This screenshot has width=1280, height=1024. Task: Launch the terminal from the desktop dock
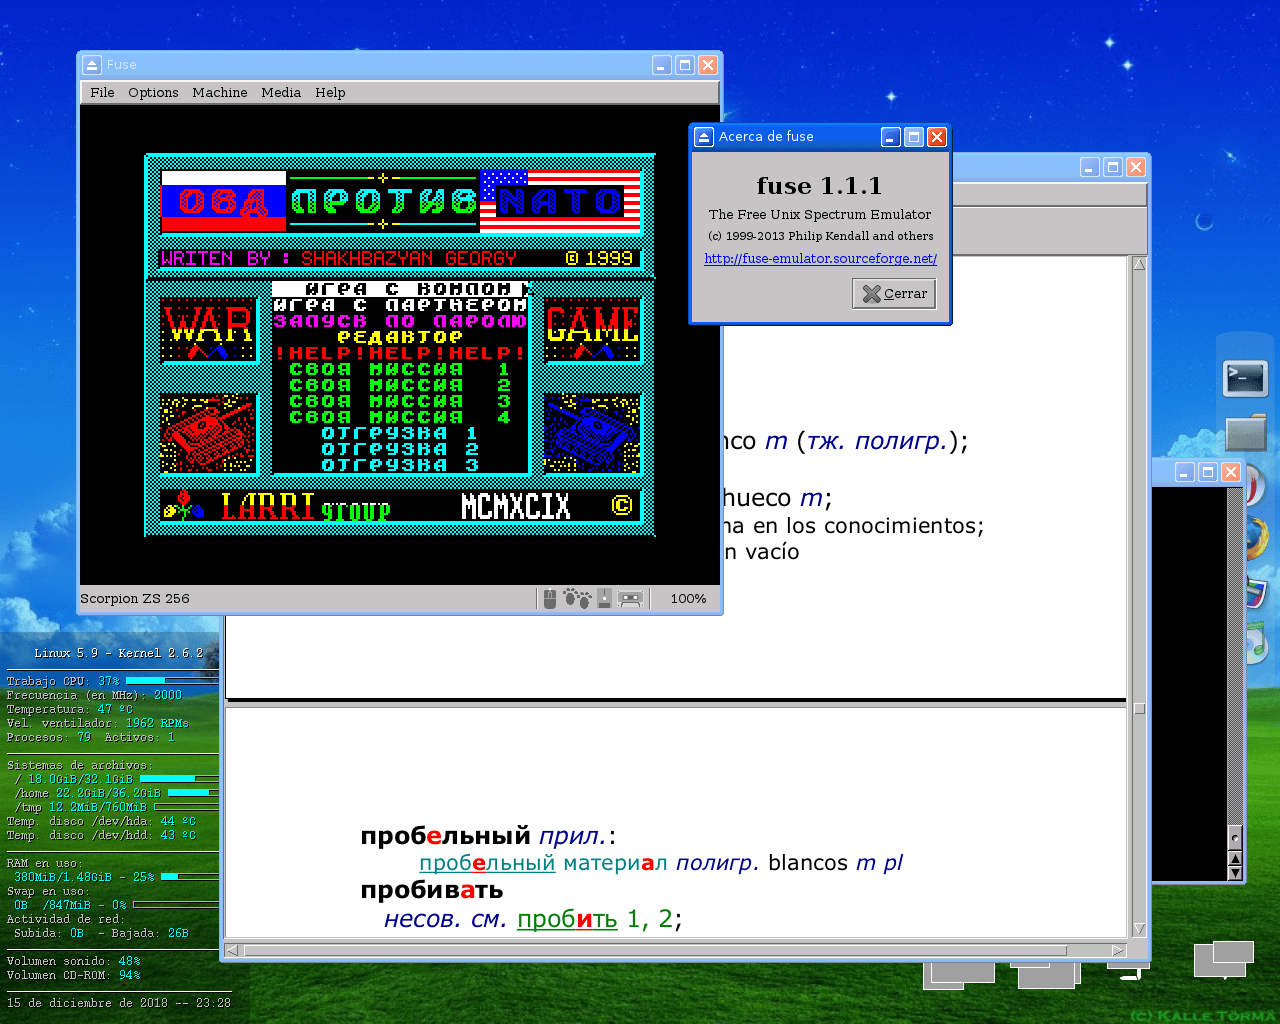(x=1245, y=378)
